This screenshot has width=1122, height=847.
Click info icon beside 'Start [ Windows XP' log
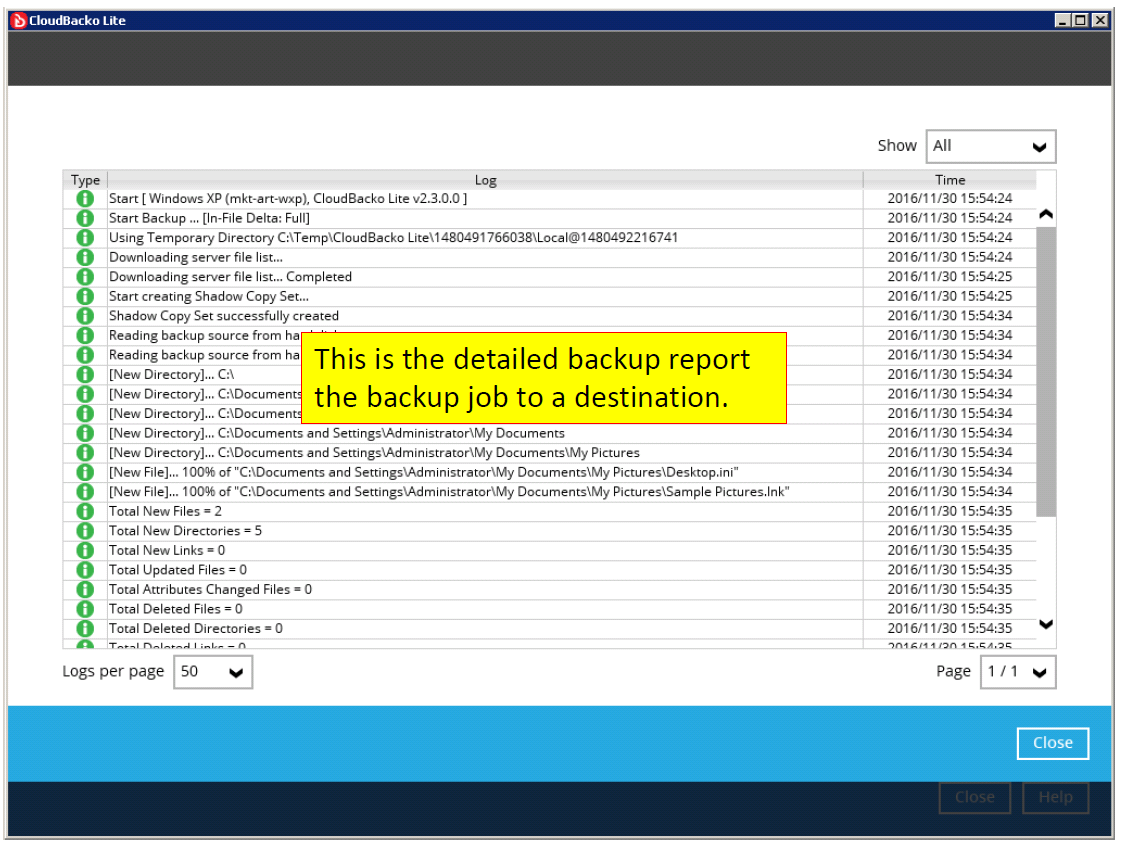[x=85, y=198]
